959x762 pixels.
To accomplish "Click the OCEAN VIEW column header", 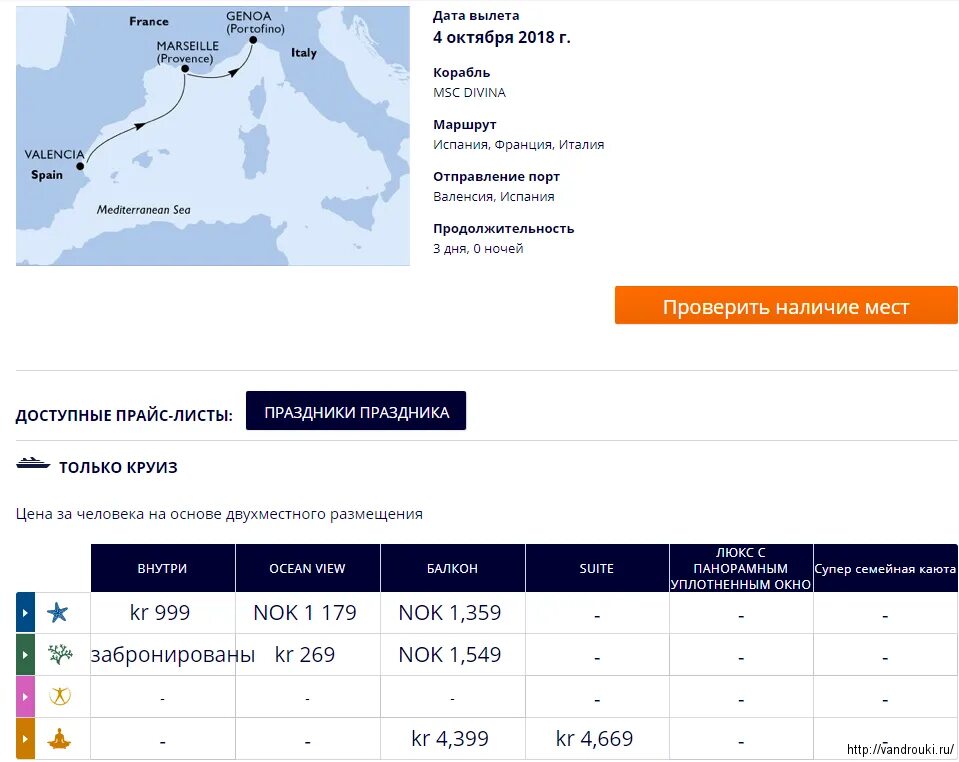I will point(308,568).
